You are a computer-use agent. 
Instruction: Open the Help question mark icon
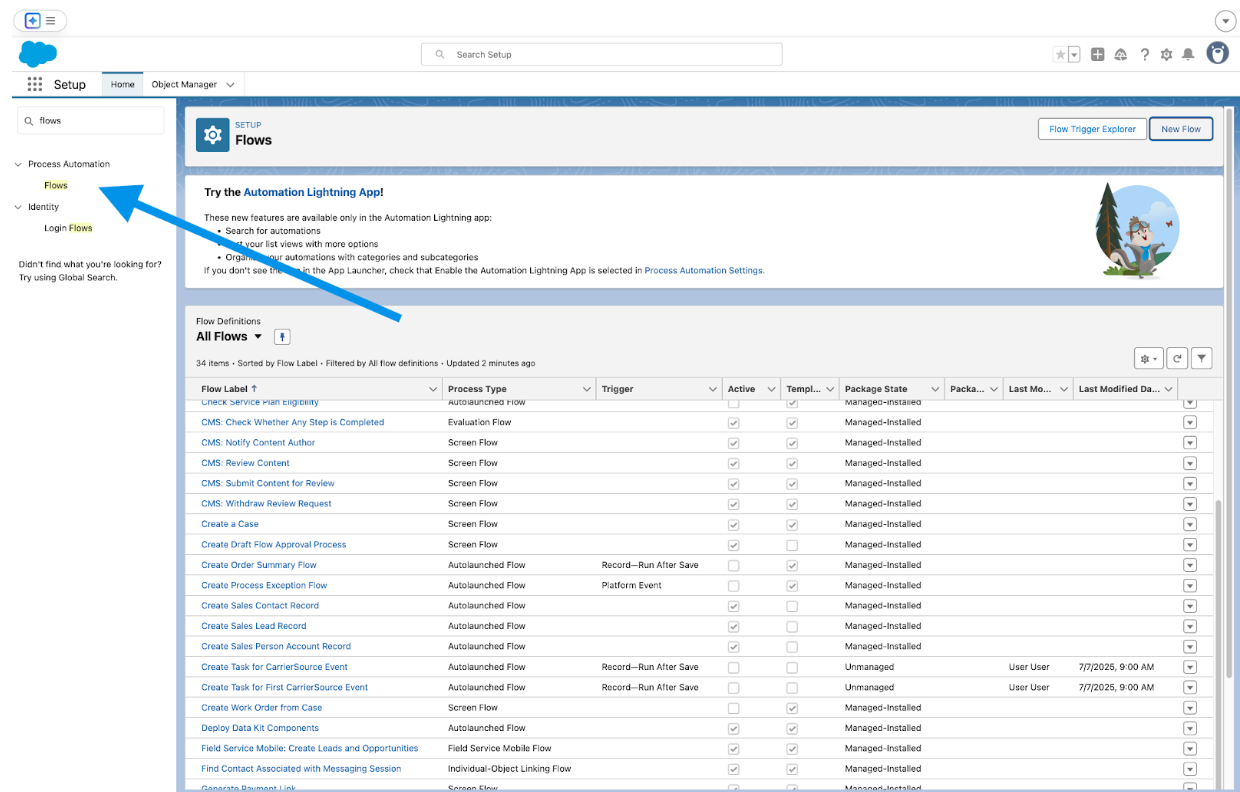1144,55
